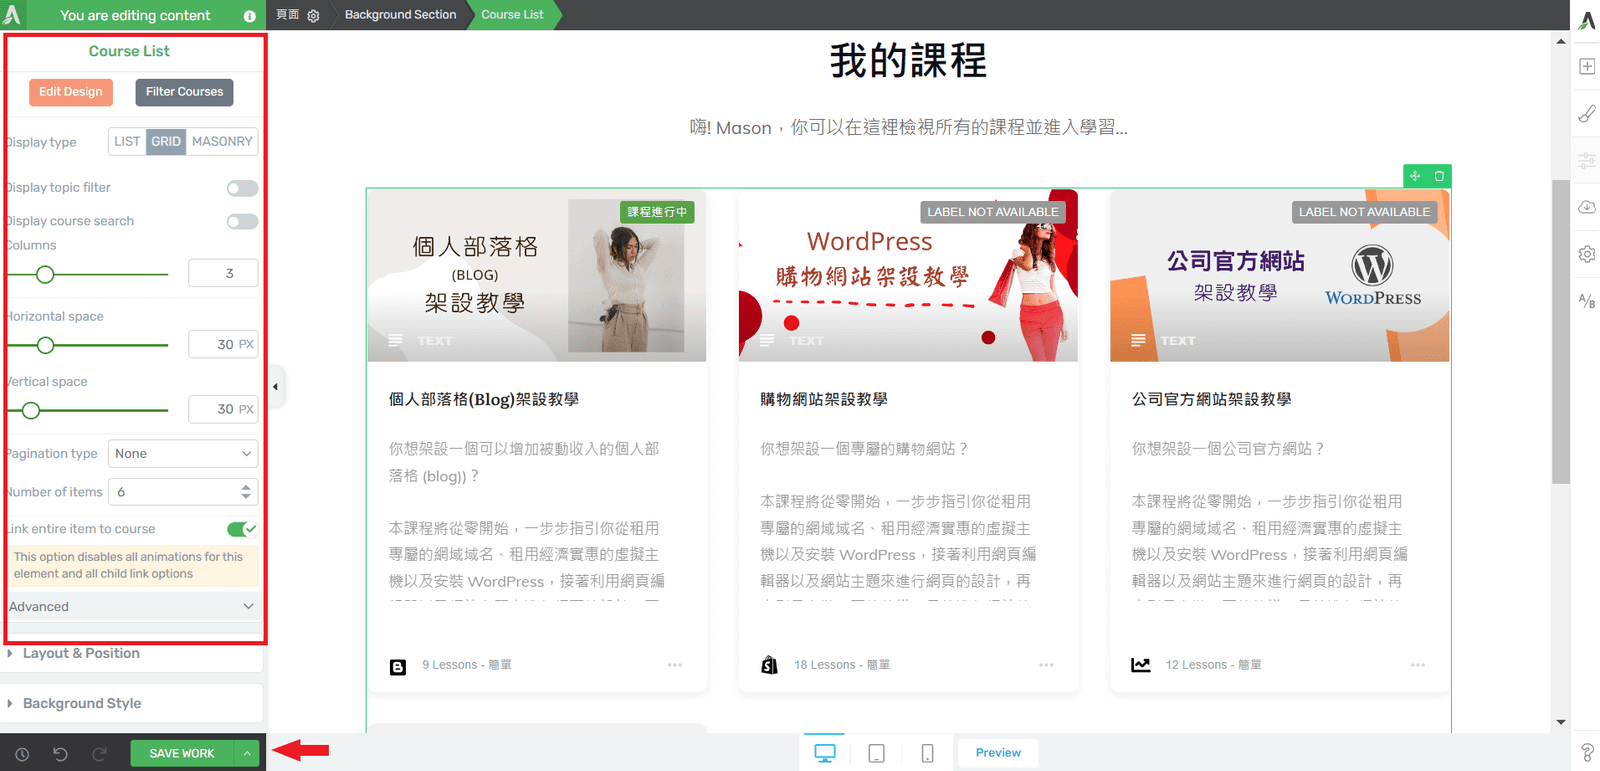Click the Edit Design button
The image size is (1600, 771).
70,92
